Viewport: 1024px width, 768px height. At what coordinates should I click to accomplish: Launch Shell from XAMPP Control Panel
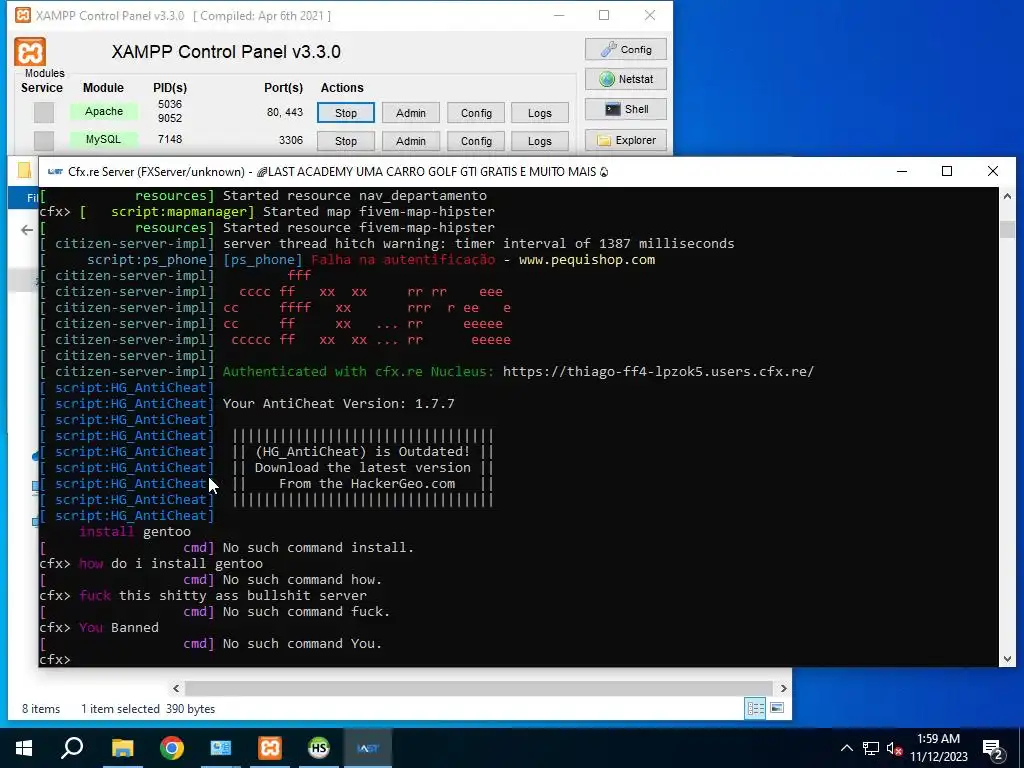(x=626, y=109)
